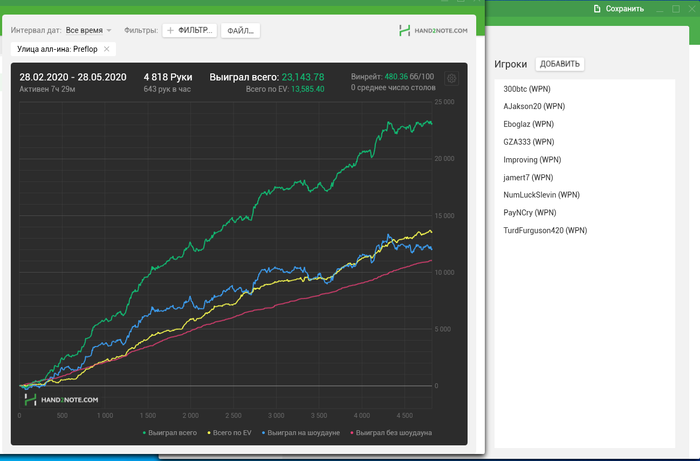Toggle the 'Выиграл без шоудауна' legend series
This screenshot has width=700, height=461.
[391, 432]
